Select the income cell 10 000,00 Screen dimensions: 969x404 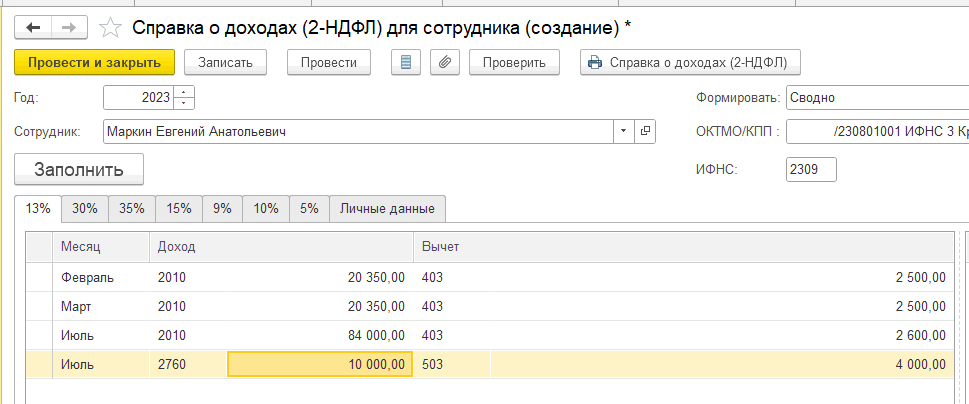(320, 364)
